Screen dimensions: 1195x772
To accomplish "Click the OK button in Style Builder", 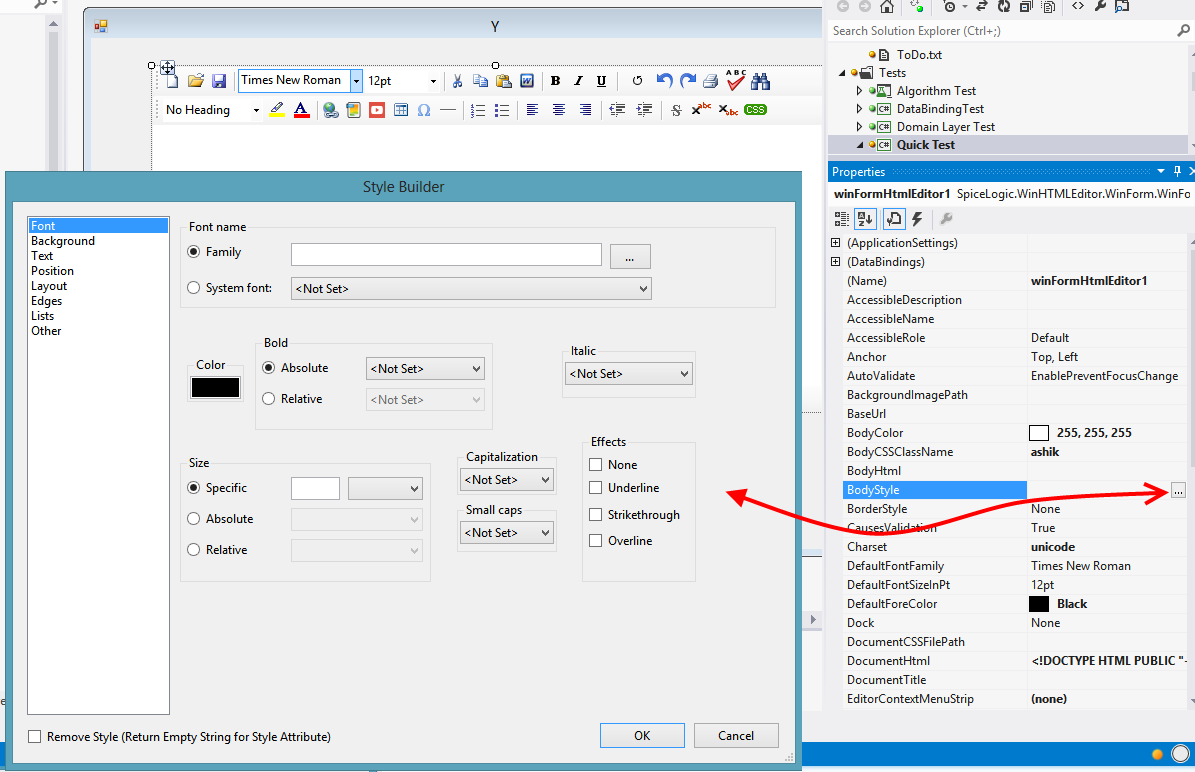I will [642, 735].
